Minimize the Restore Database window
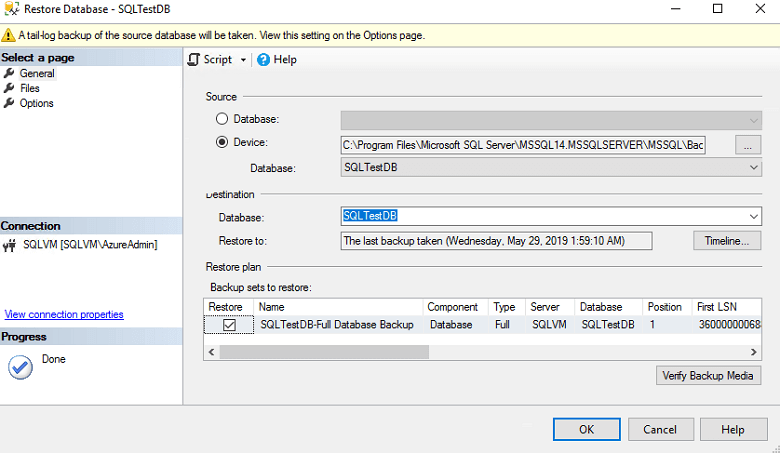Screen dimensions: 780x453 (675, 9)
